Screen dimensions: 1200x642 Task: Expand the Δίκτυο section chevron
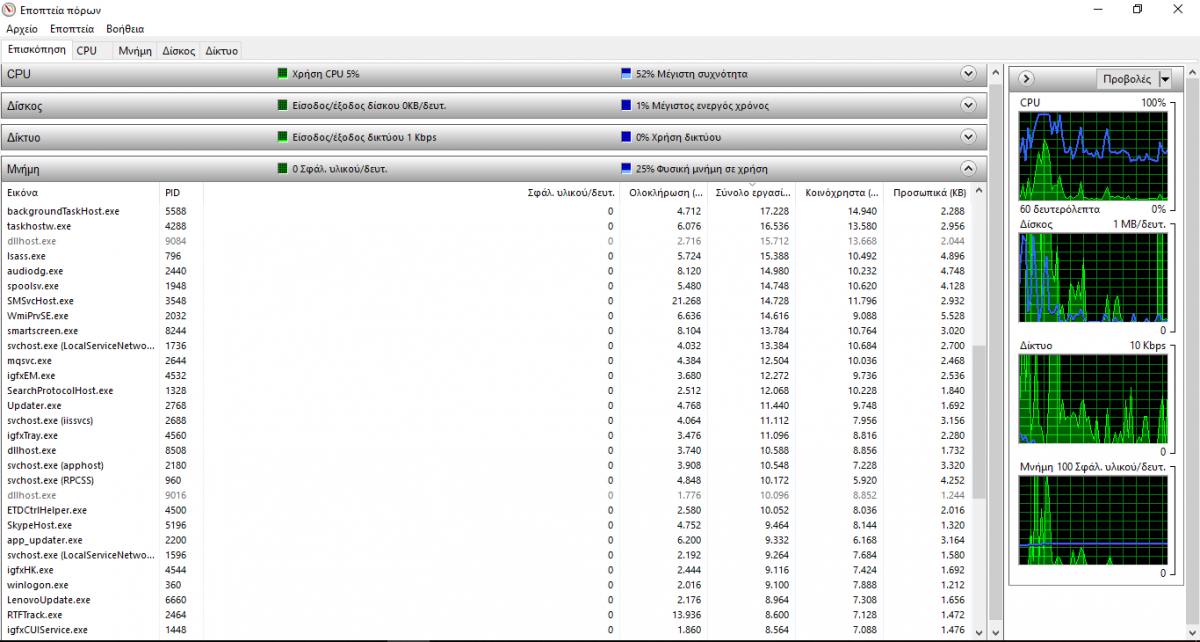click(x=967, y=137)
